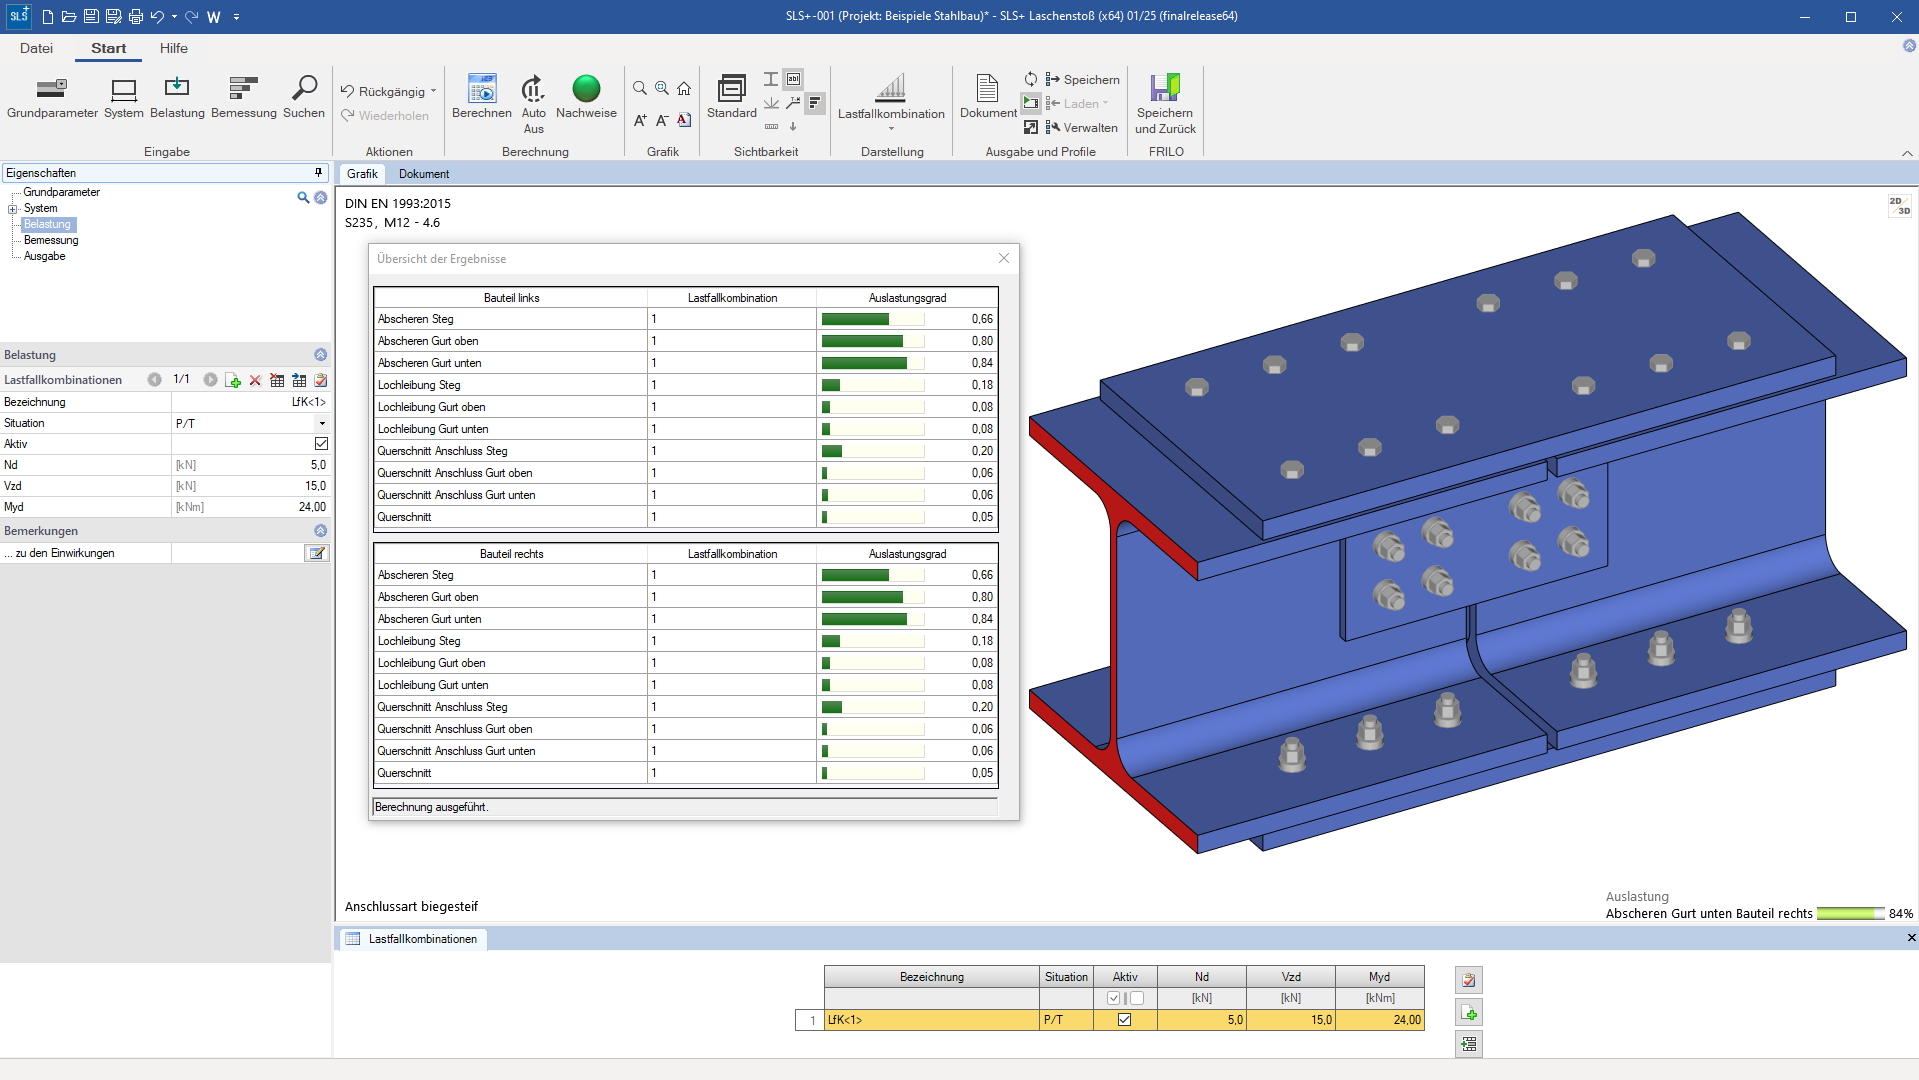Image resolution: width=1919 pixels, height=1080 pixels.
Task: Select the Start ribbon tab
Action: (x=108, y=48)
